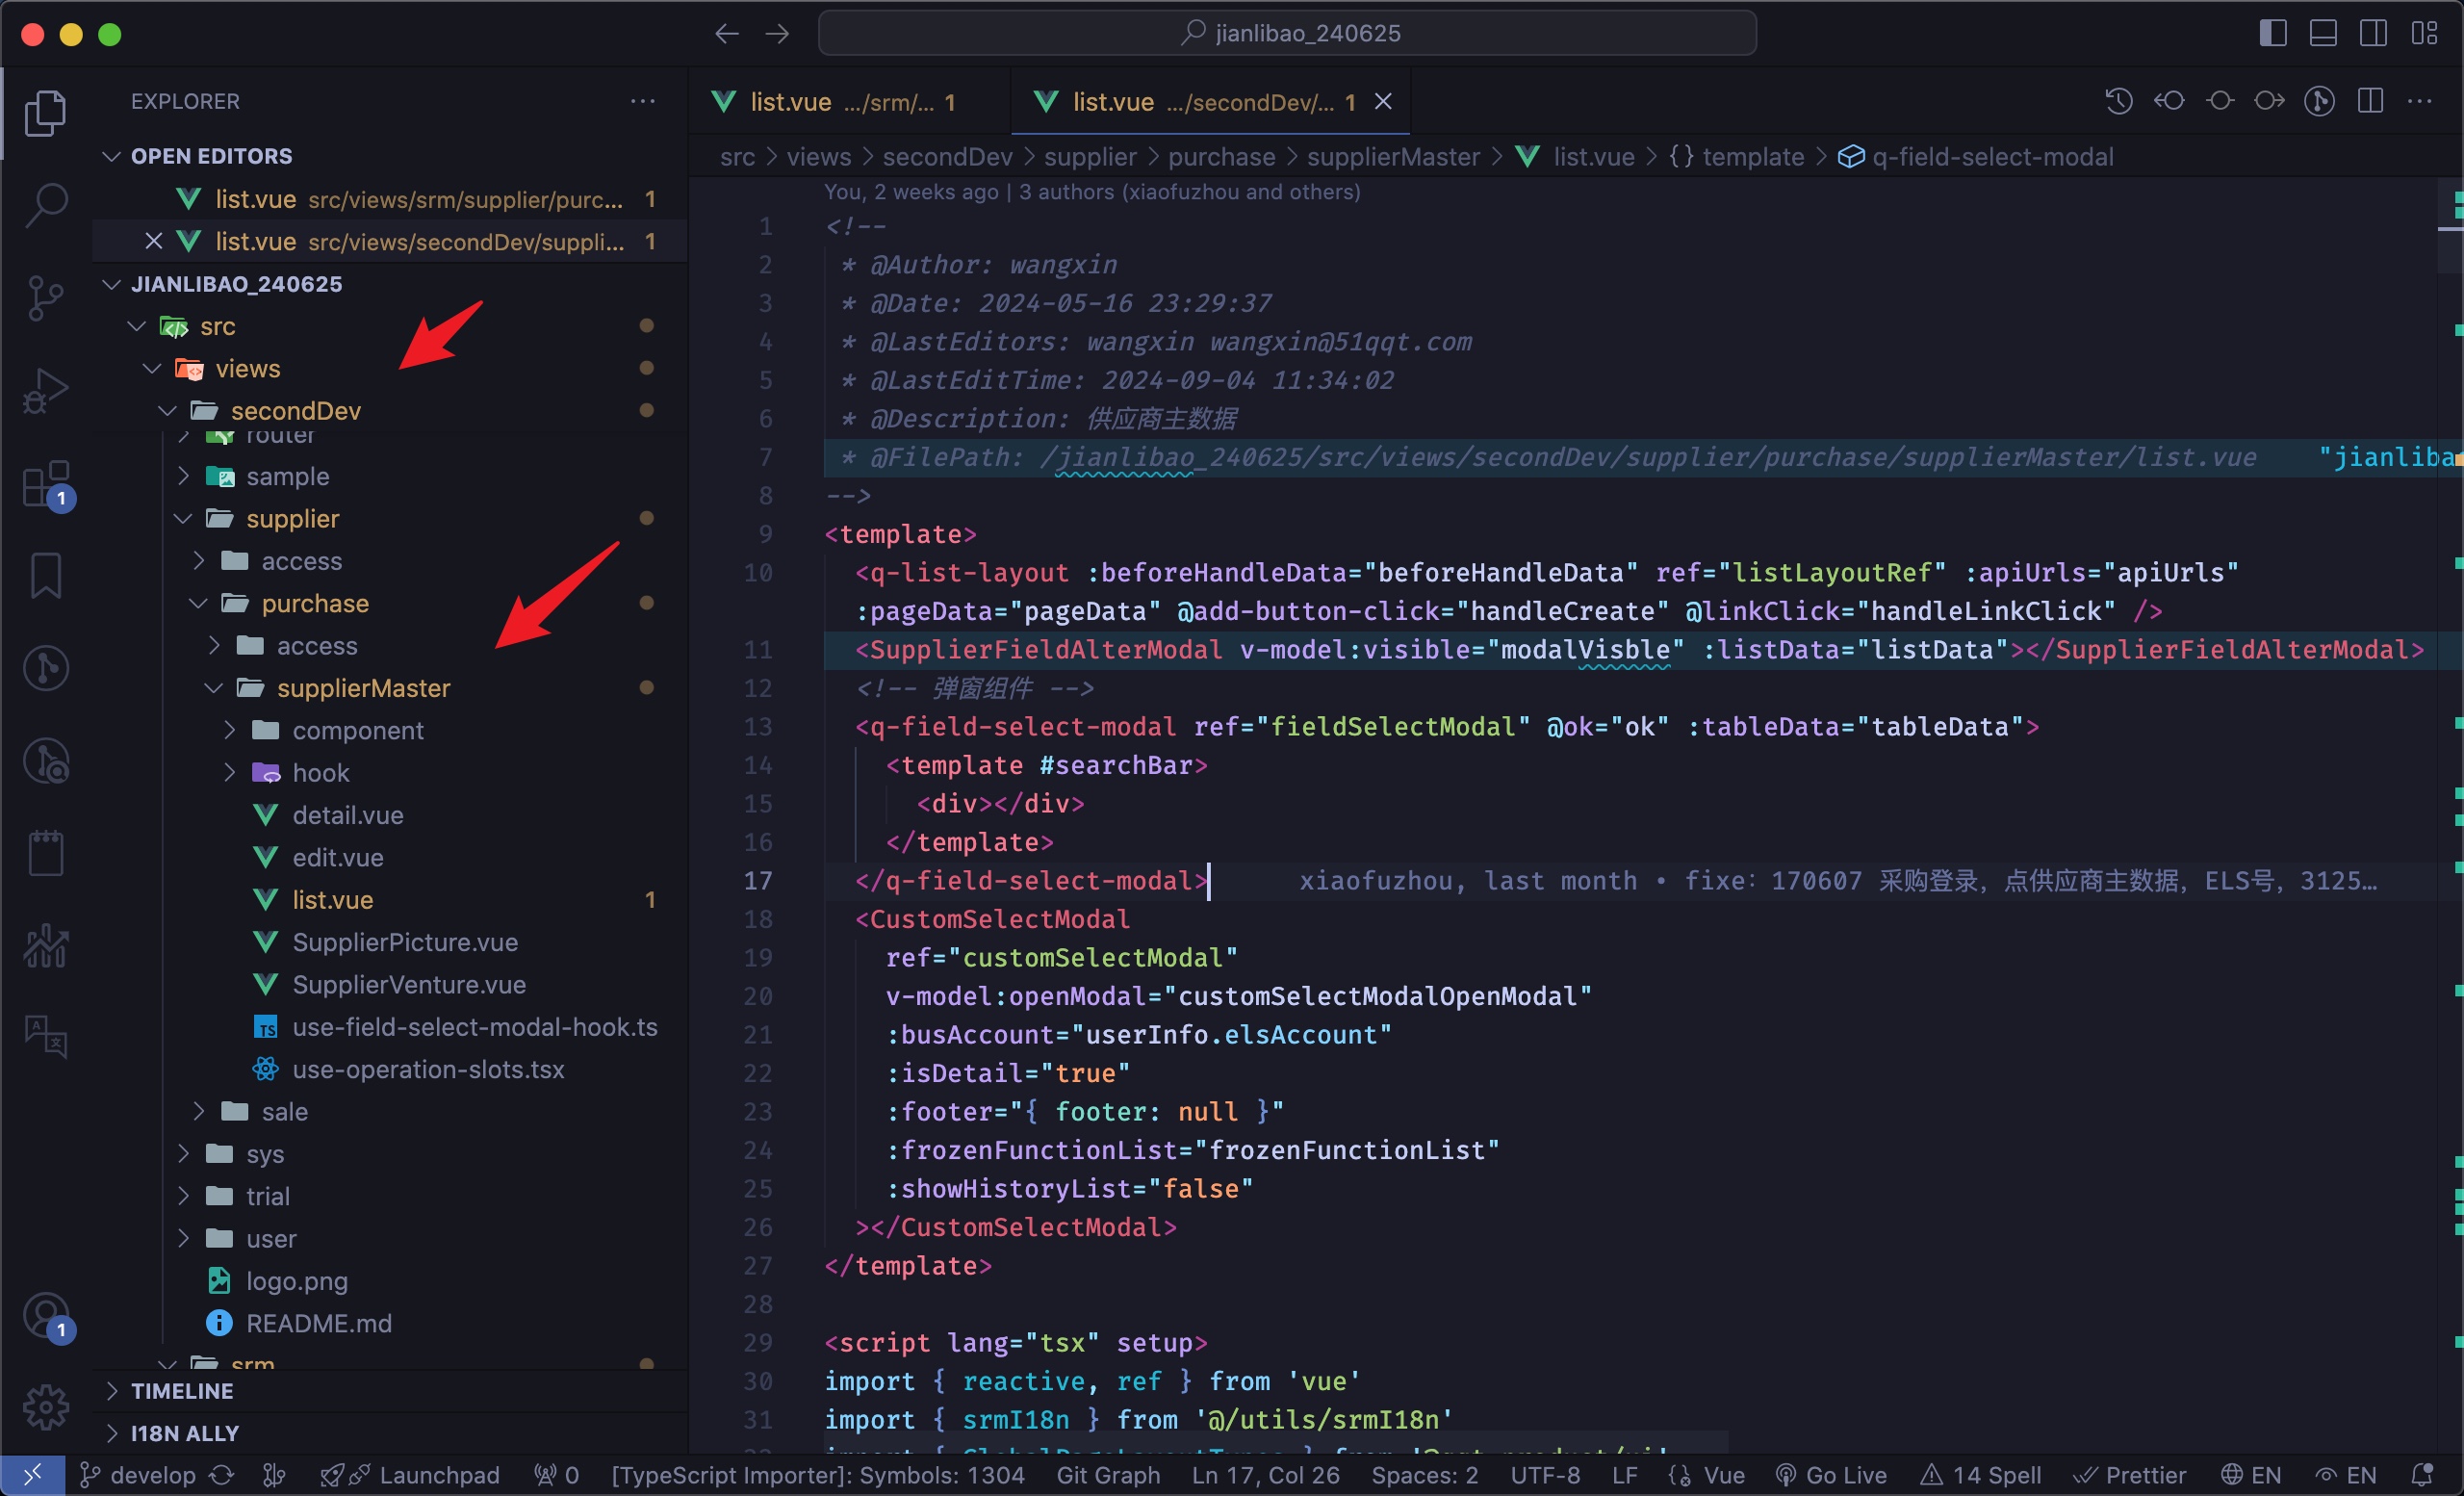Open remote window indicator in status bar
This screenshot has height=1496, width=2464.
click(x=32, y=1475)
